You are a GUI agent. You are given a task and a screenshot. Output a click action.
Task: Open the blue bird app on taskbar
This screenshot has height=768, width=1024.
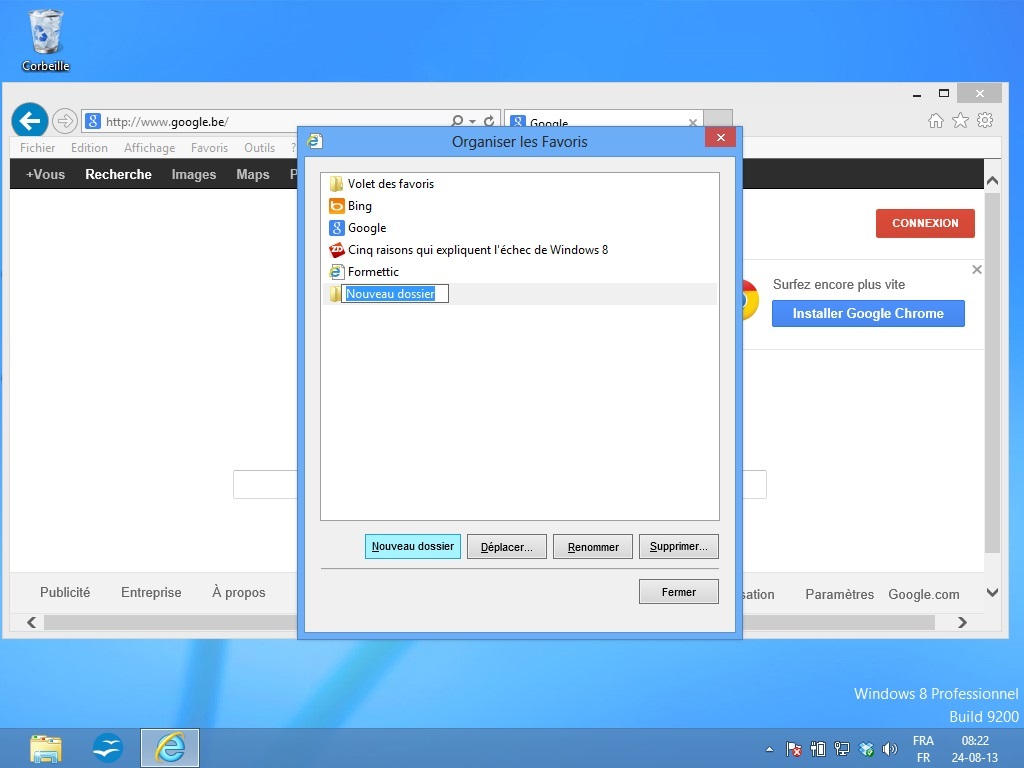click(x=108, y=748)
